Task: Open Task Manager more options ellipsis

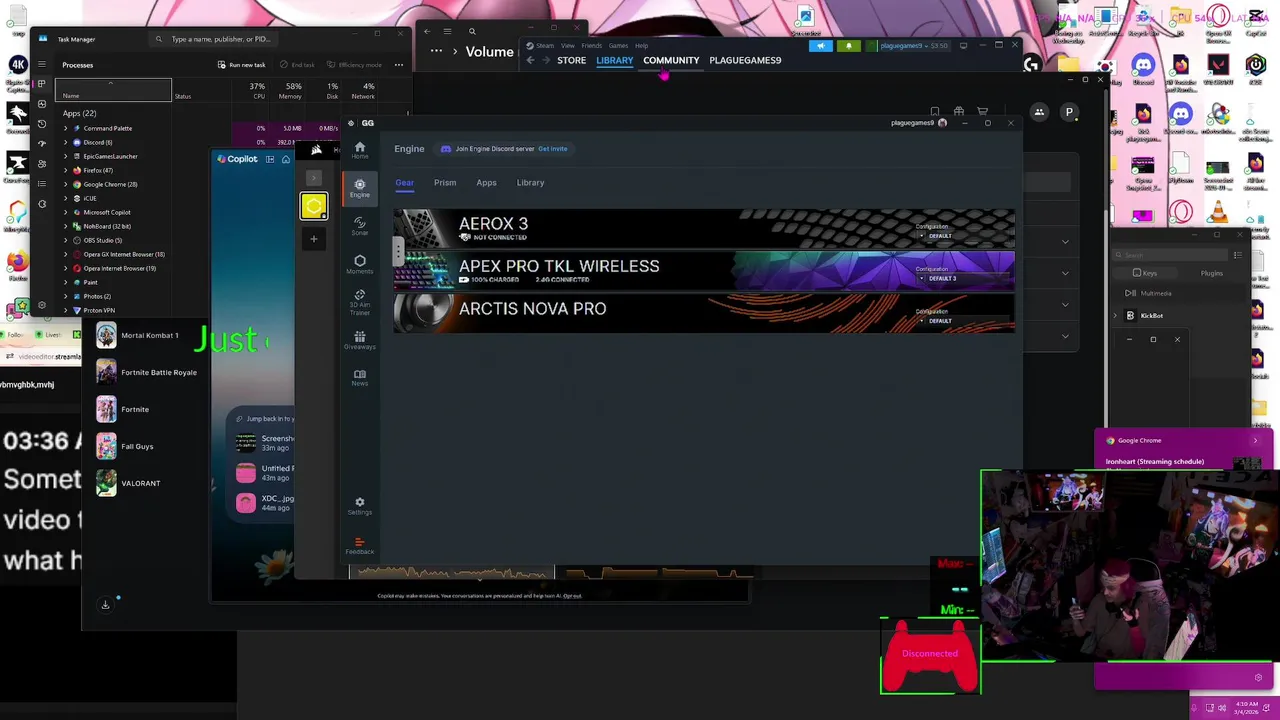Action: click(x=398, y=65)
